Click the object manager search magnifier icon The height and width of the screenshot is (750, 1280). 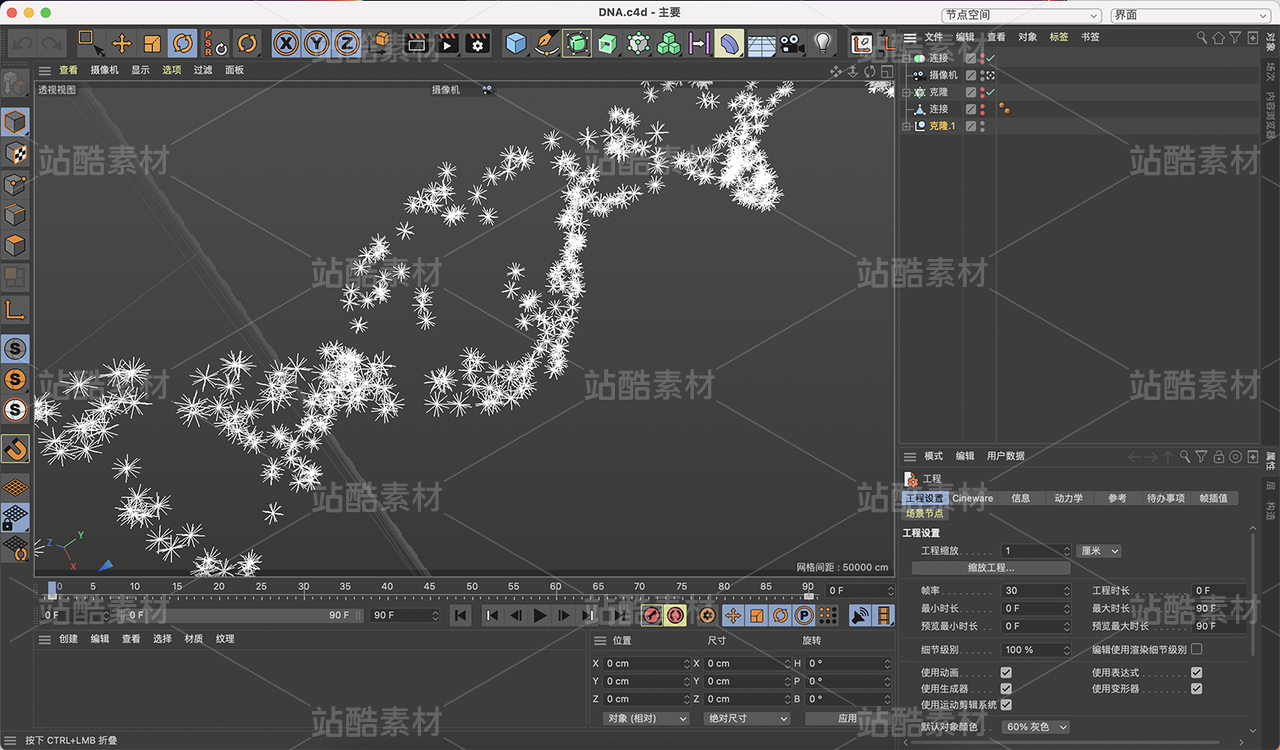[1202, 37]
